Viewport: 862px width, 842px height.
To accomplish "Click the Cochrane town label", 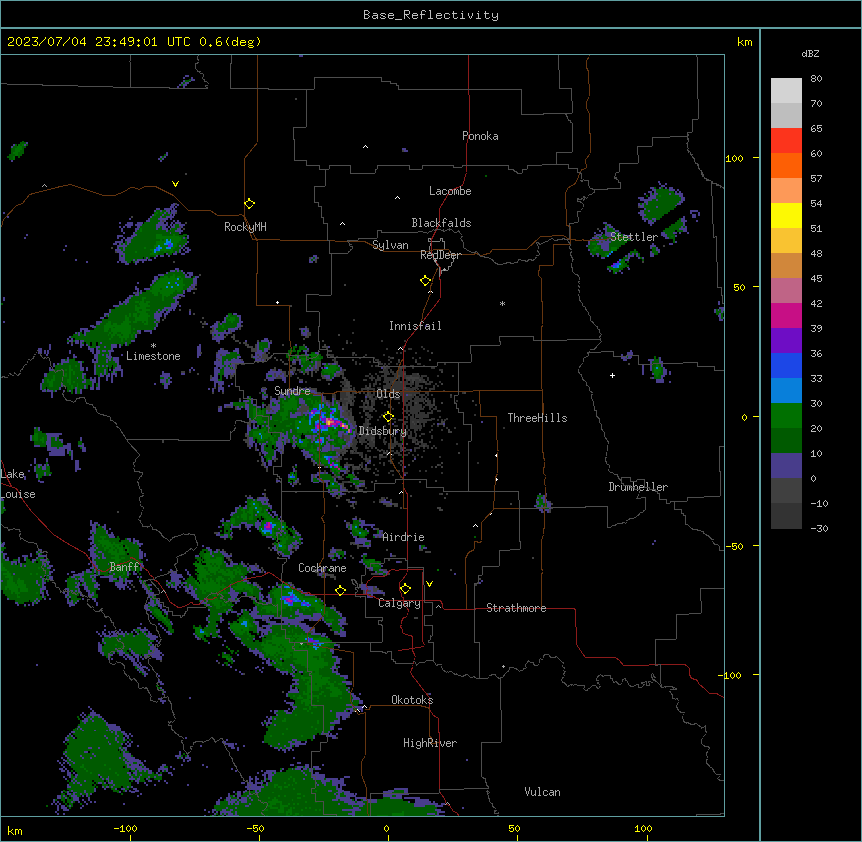I will [322, 568].
